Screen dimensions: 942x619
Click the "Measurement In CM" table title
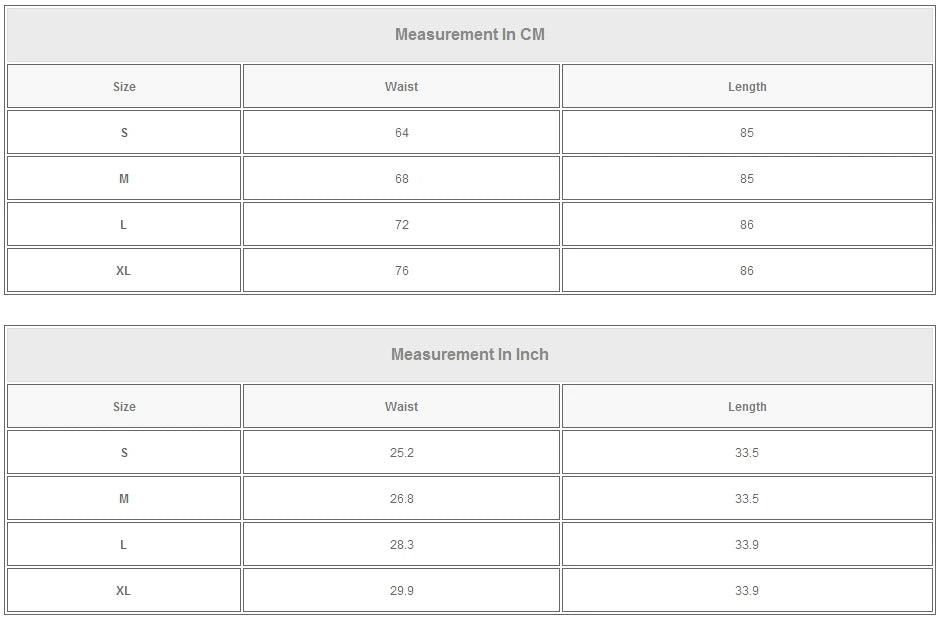click(x=469, y=35)
